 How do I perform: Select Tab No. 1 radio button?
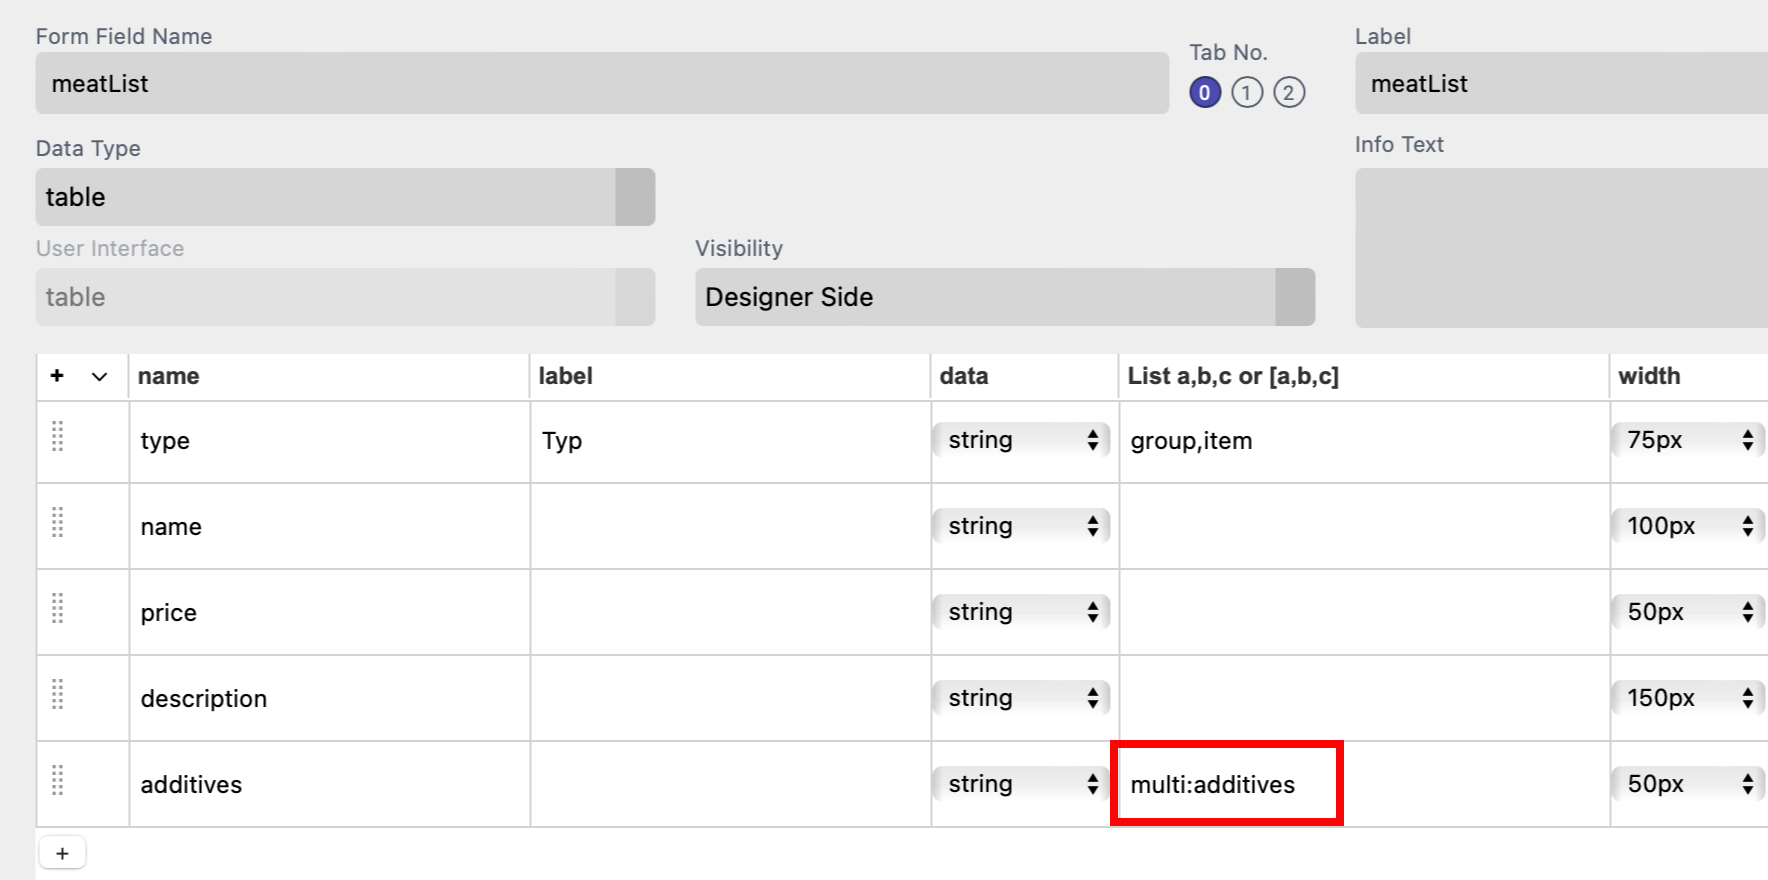point(1246,93)
